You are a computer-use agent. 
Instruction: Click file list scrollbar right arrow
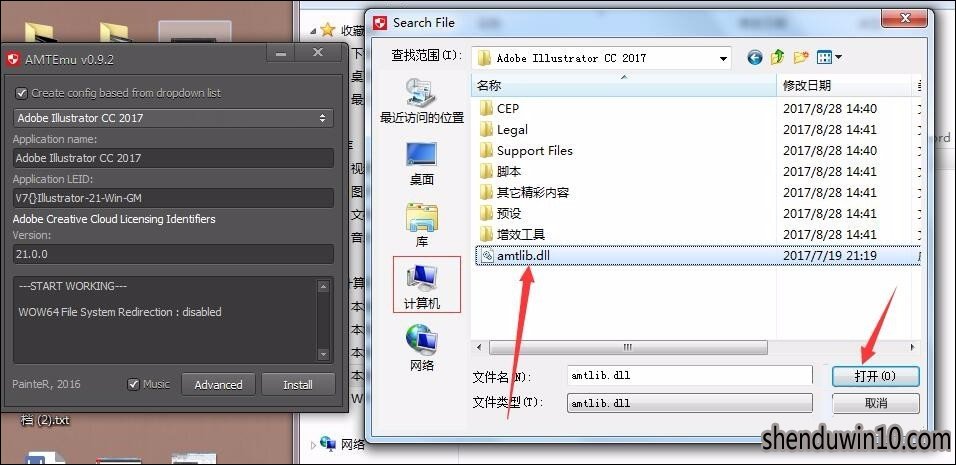[x=913, y=347]
